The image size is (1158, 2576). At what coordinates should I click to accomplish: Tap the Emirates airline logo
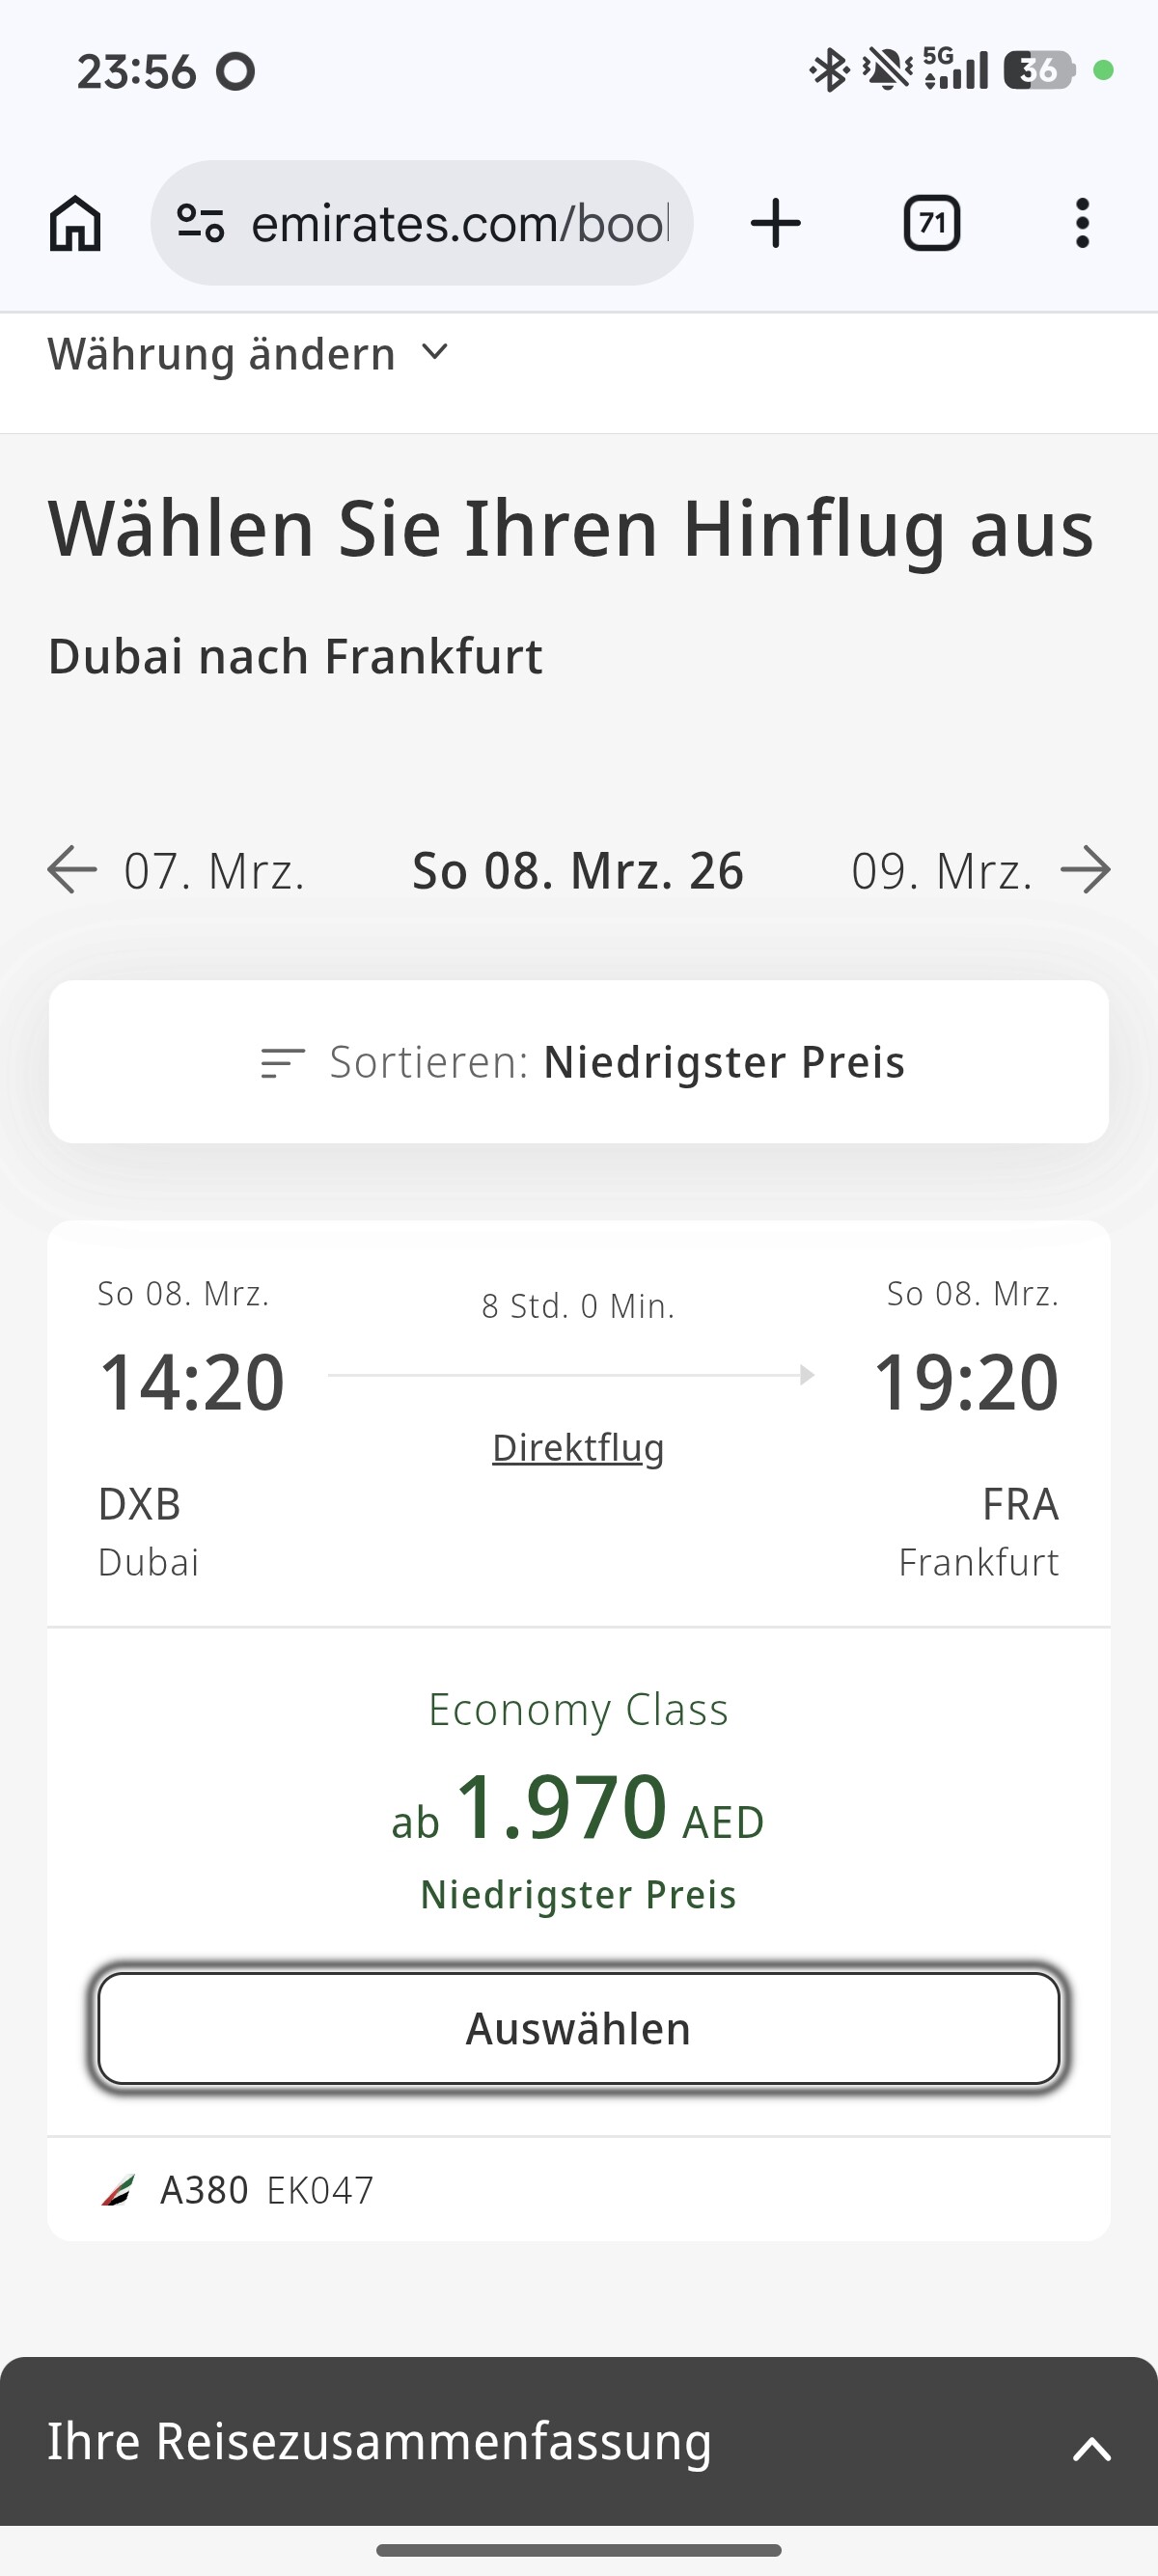click(118, 2190)
